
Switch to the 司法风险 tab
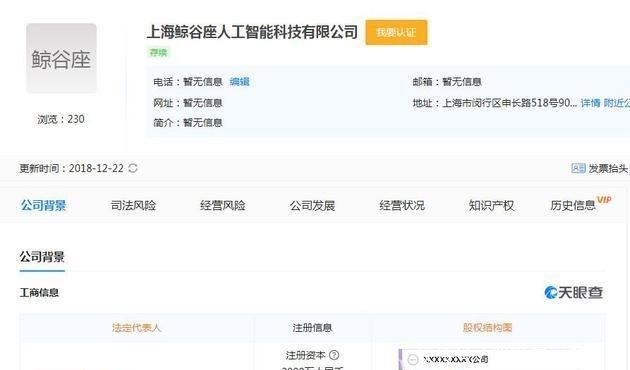(x=133, y=205)
